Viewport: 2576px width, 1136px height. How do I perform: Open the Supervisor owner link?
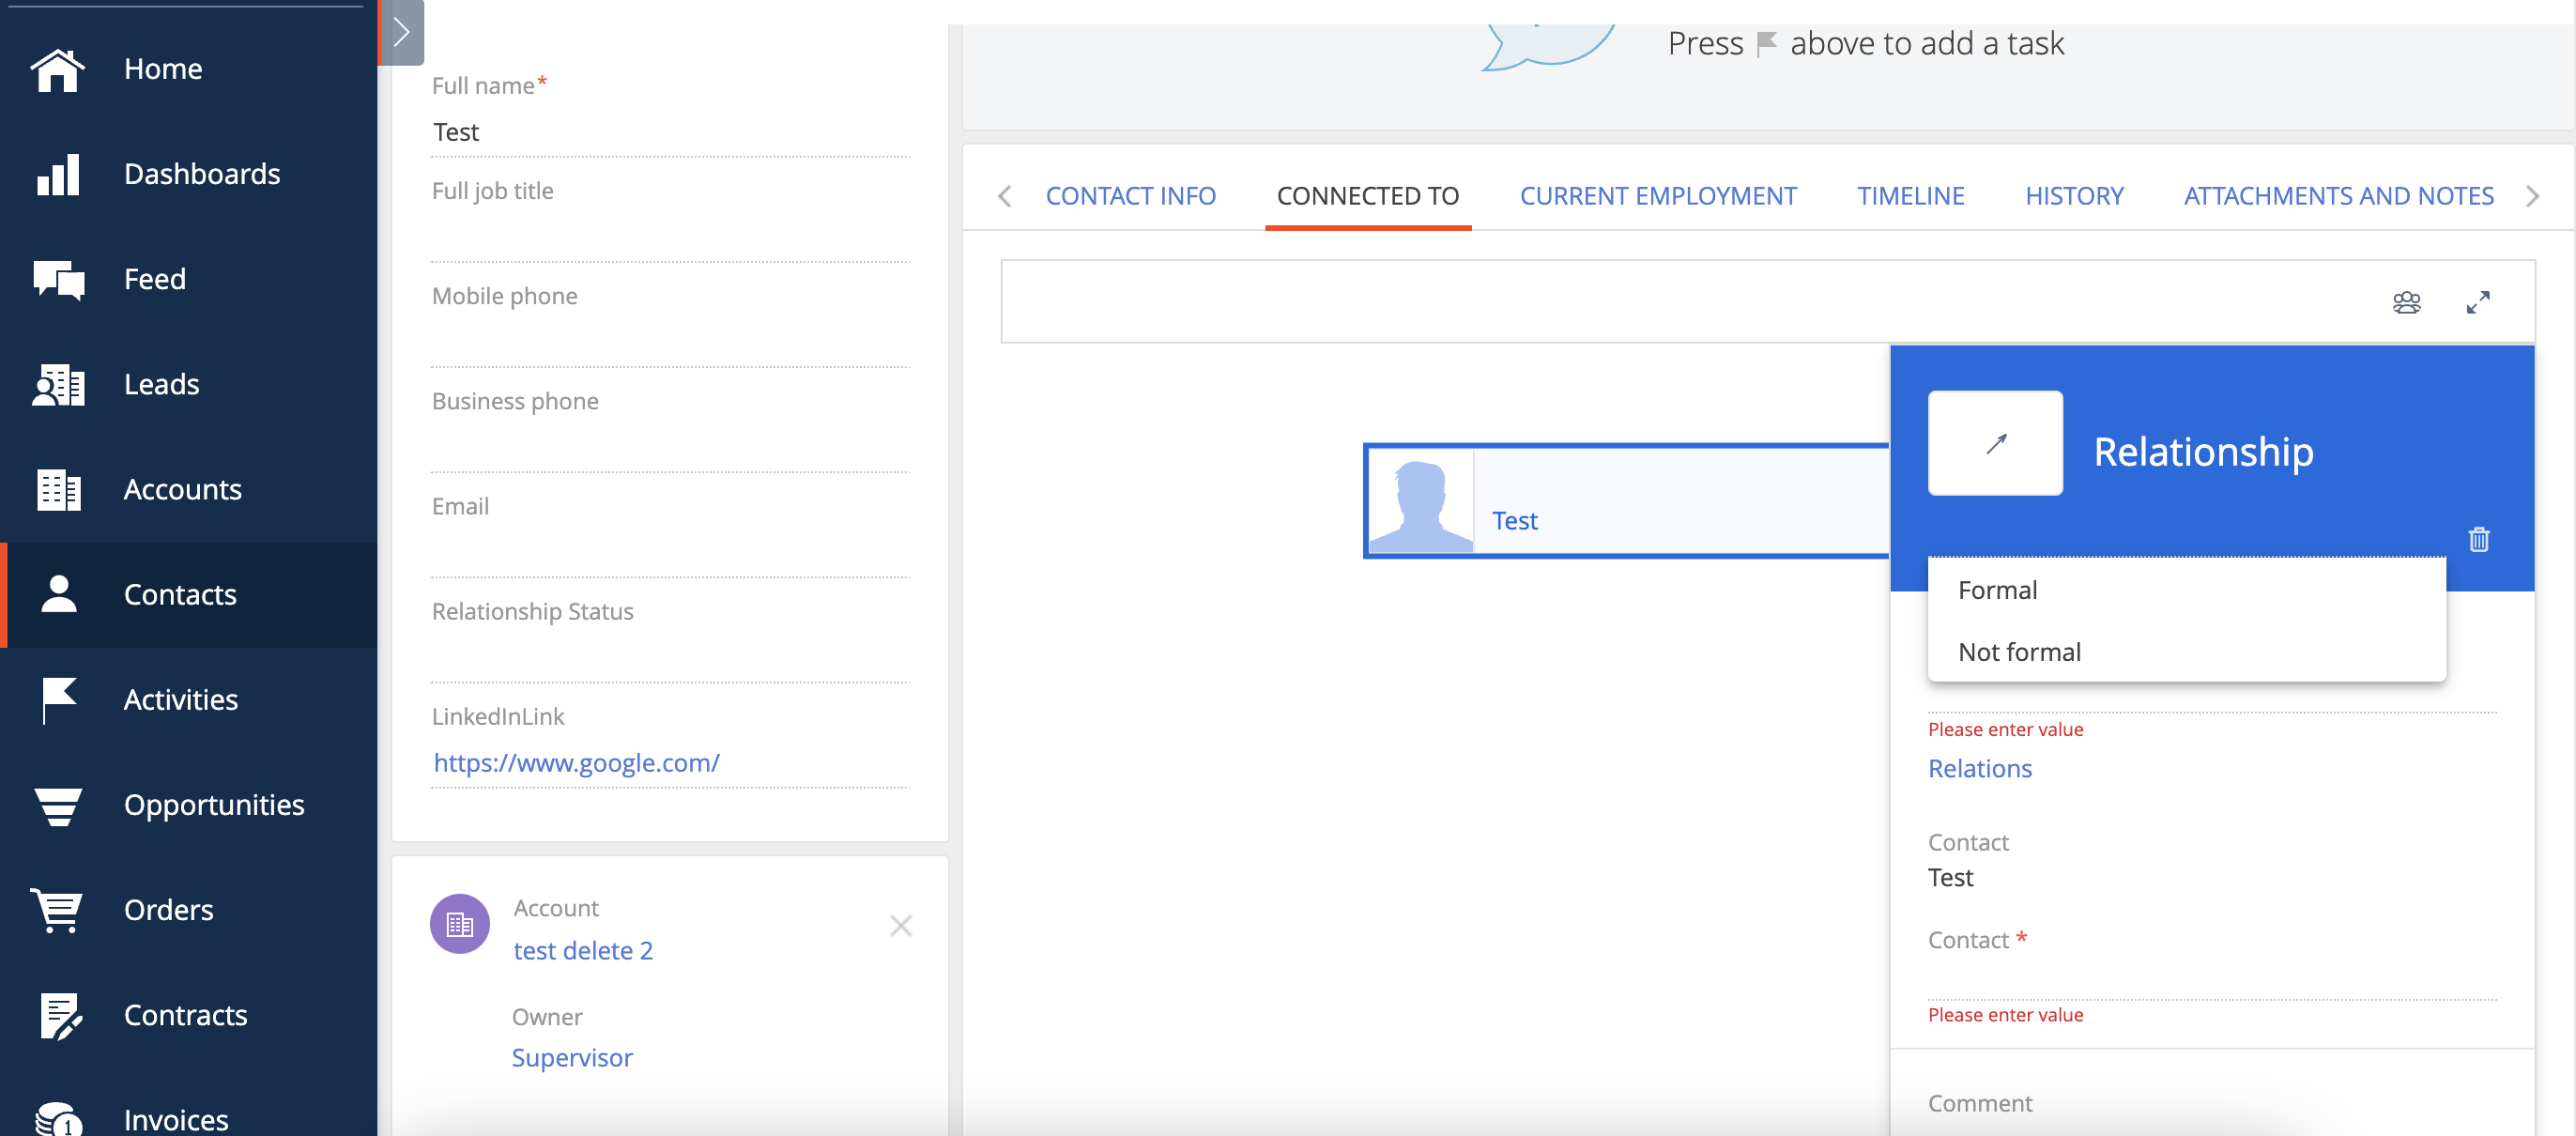click(572, 1057)
